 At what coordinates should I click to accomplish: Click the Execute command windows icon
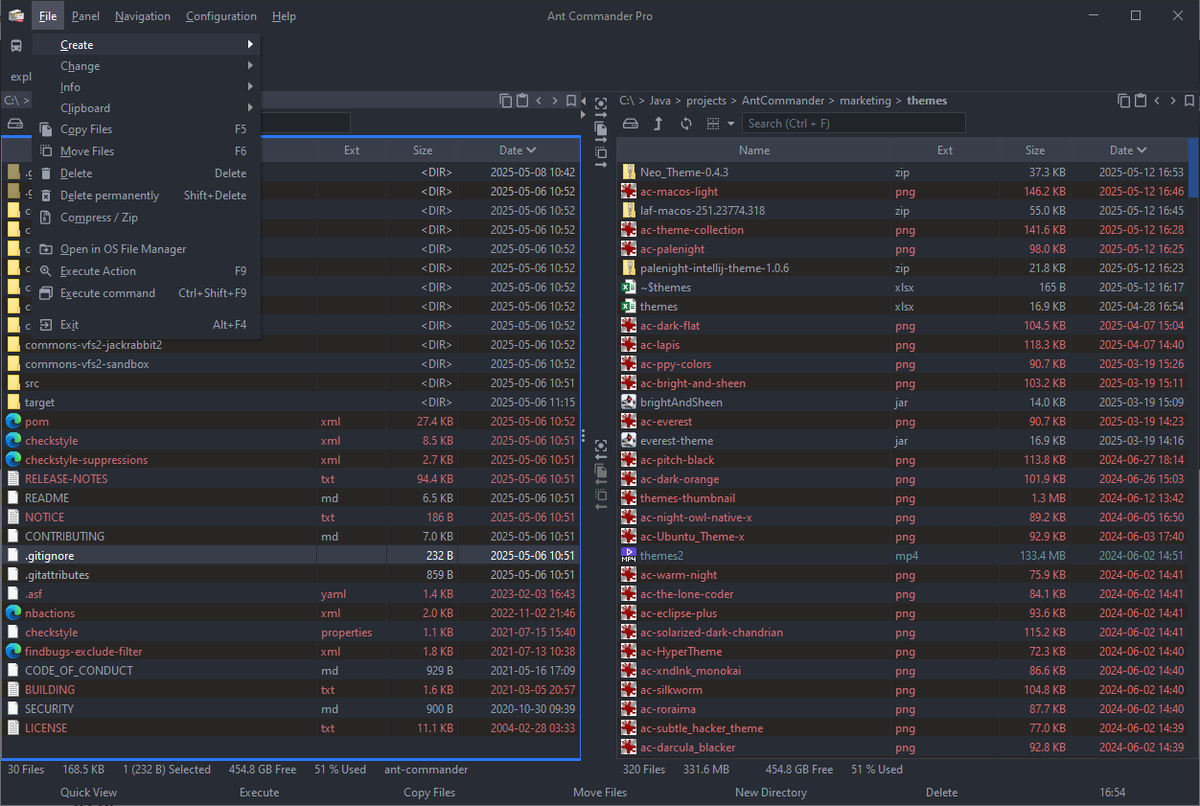[x=45, y=293]
